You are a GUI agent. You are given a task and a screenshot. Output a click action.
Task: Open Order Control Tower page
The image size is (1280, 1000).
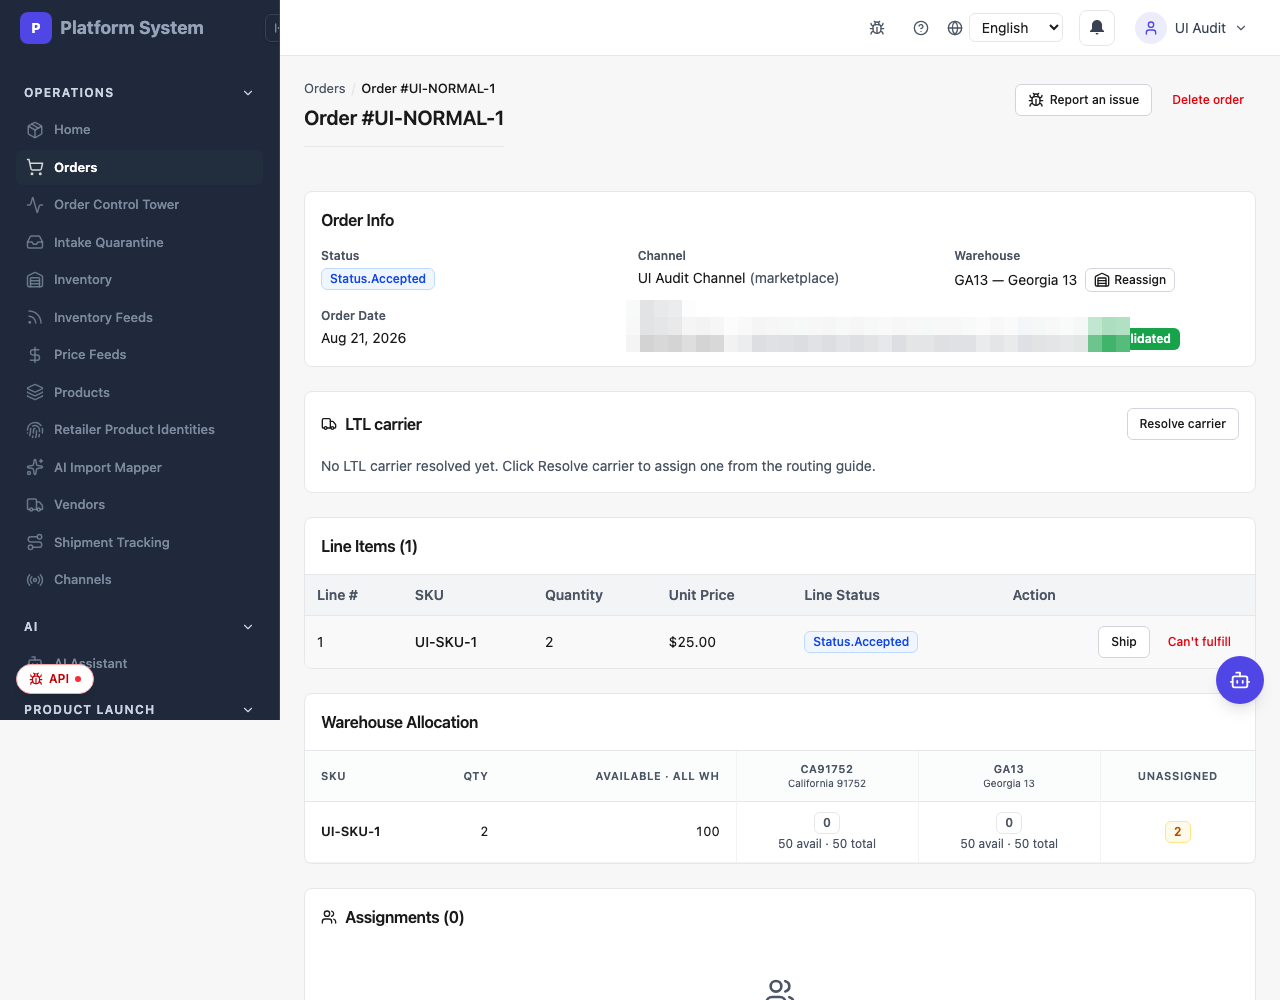[x=139, y=205]
